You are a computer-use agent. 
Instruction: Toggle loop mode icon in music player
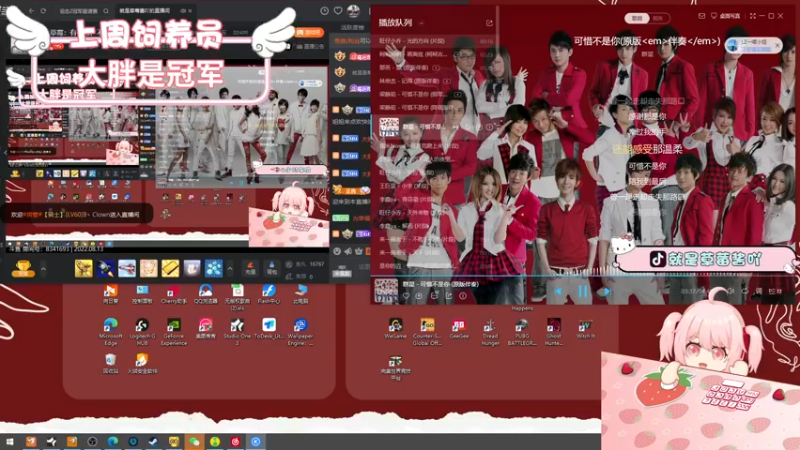pos(745,291)
